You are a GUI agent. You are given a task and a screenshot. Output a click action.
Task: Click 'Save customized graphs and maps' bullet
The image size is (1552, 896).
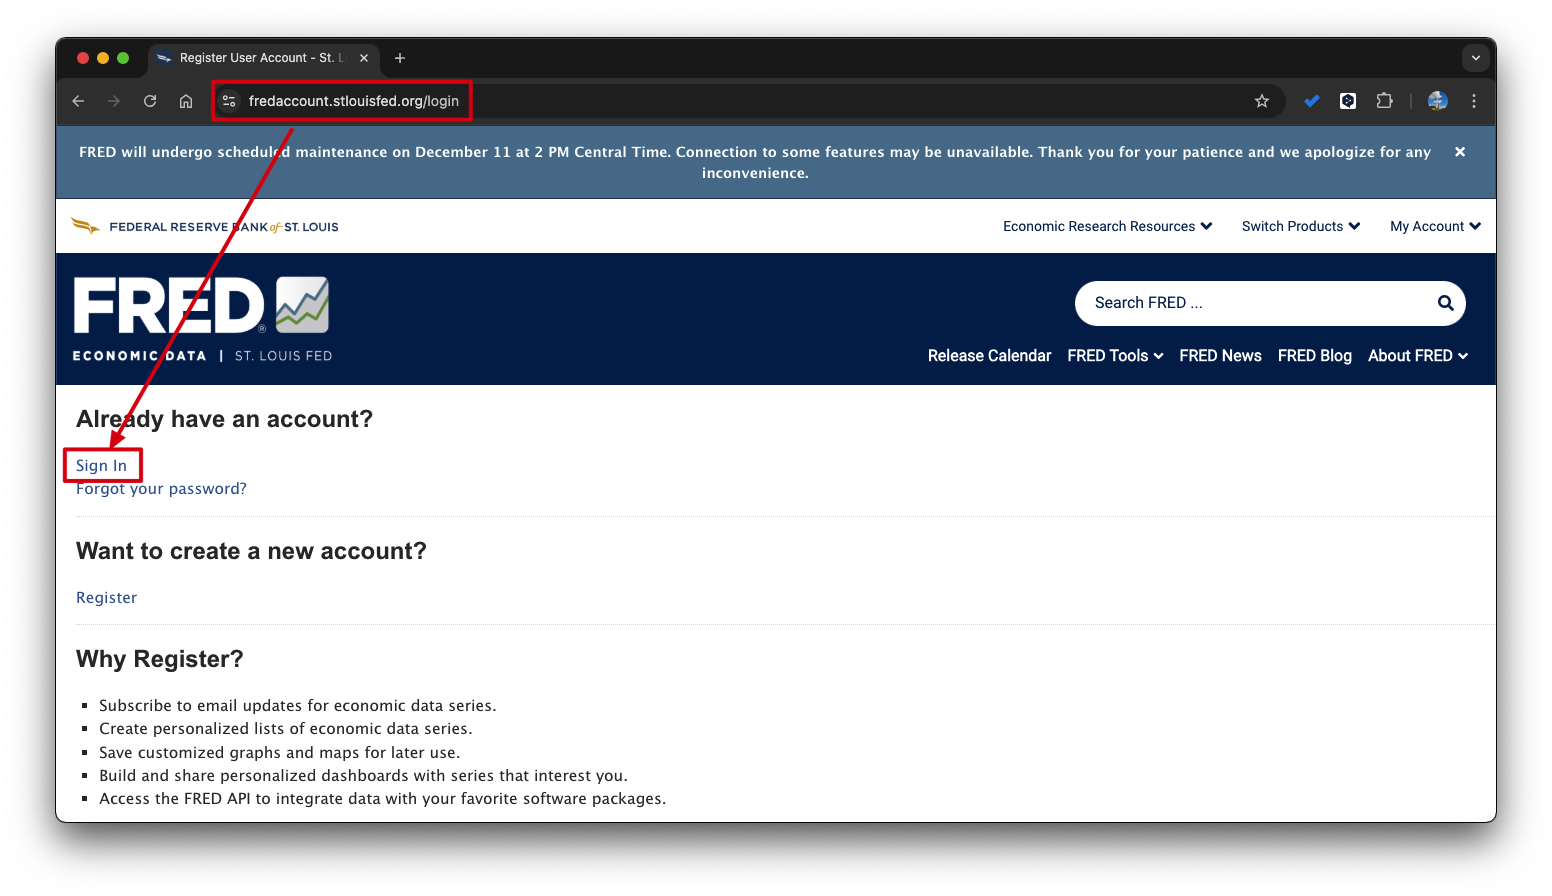click(280, 753)
